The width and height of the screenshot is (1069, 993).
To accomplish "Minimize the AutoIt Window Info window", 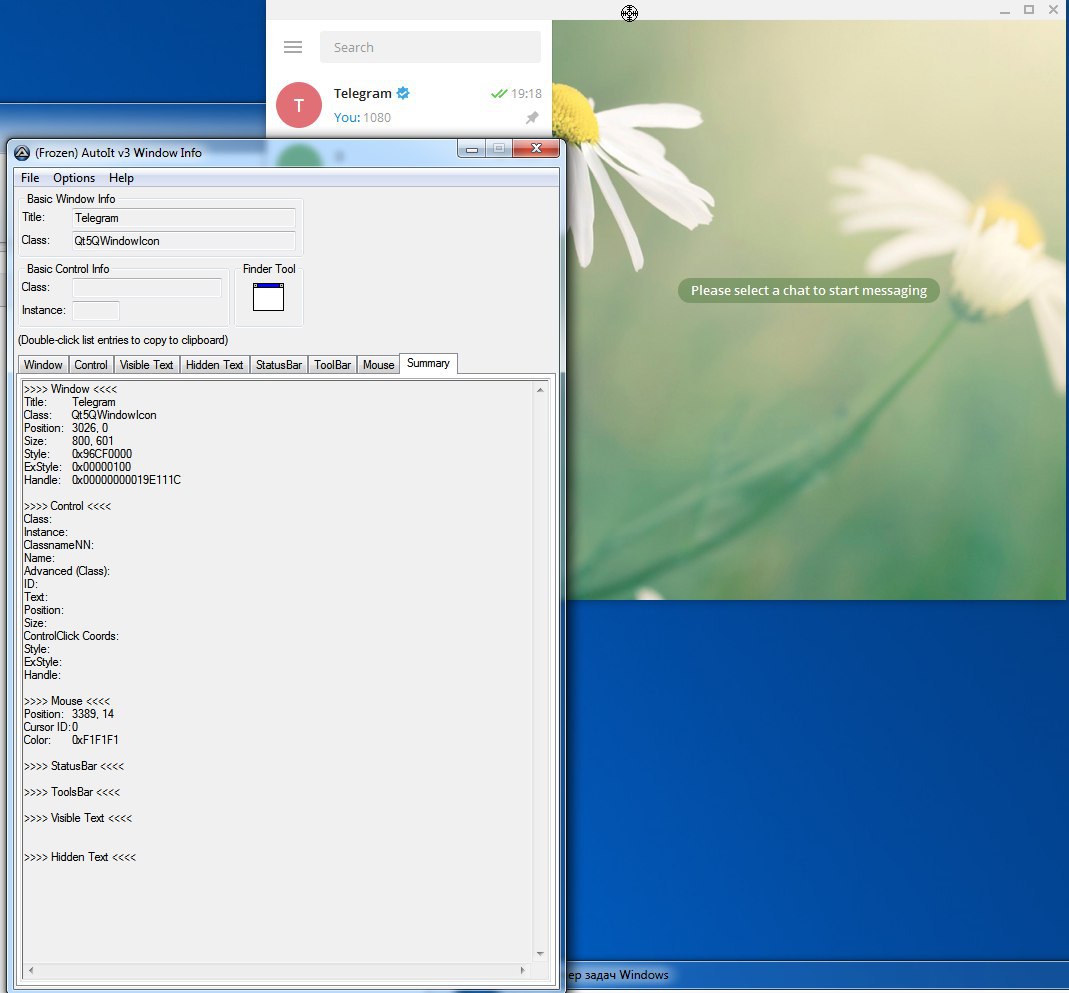I will (x=471, y=149).
